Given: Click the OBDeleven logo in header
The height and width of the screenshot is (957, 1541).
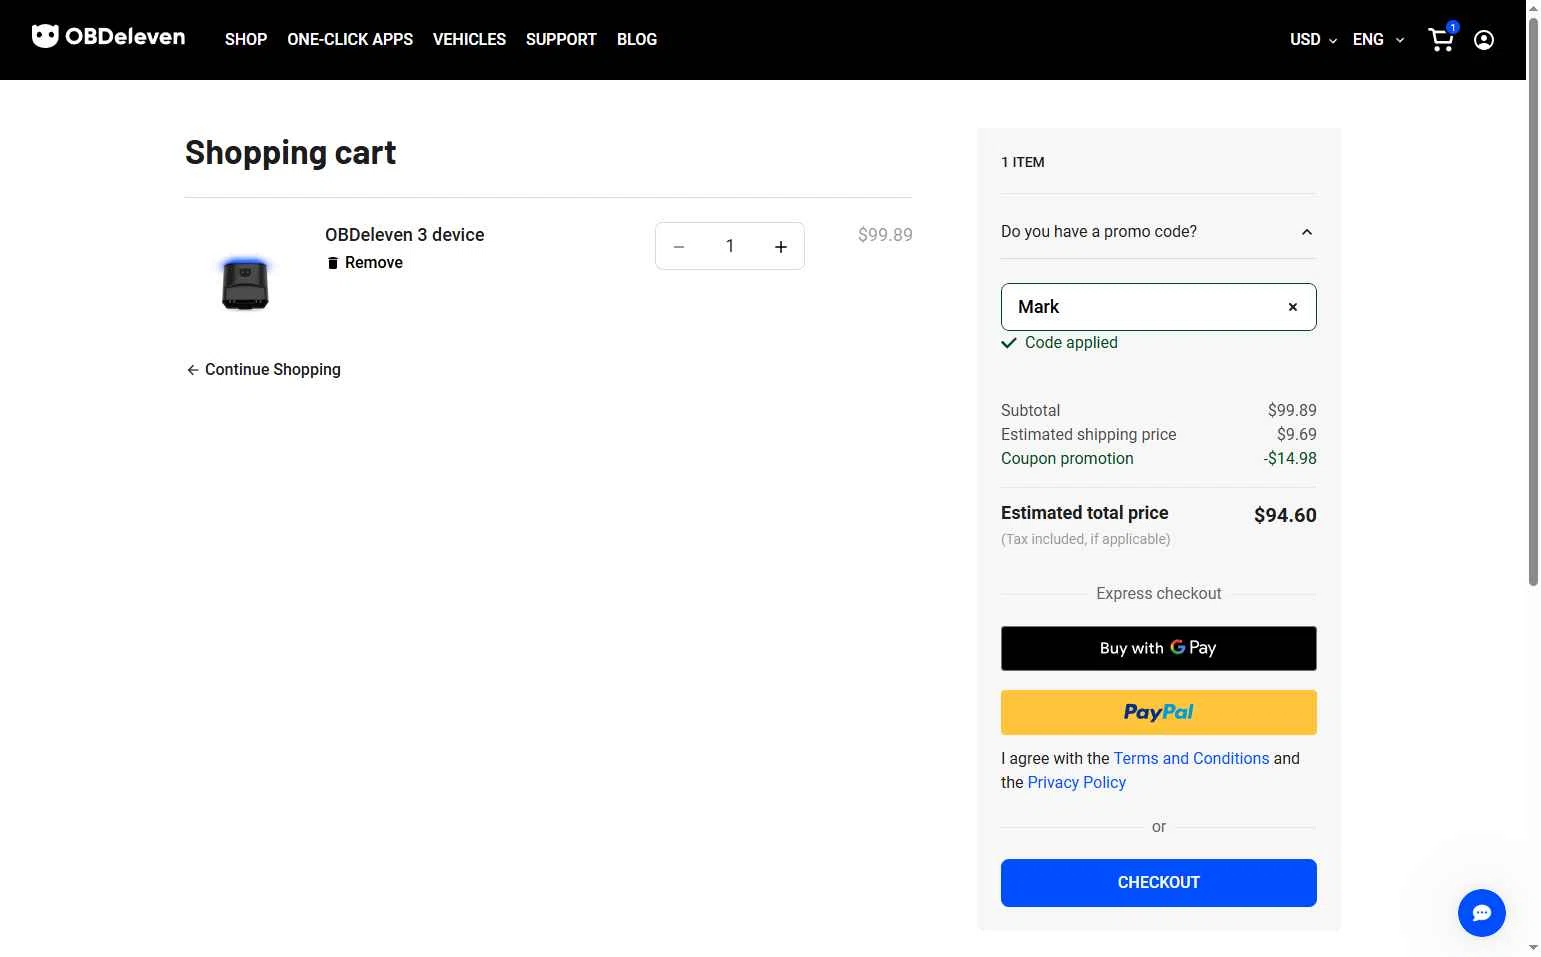Looking at the screenshot, I should pos(108,38).
